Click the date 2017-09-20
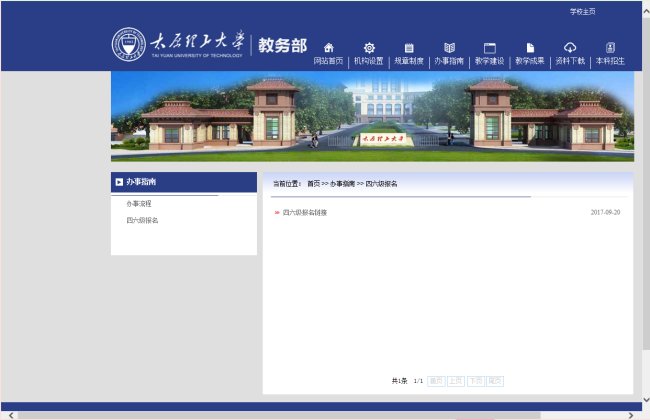Screen dimensions: 650x420 click(605, 212)
